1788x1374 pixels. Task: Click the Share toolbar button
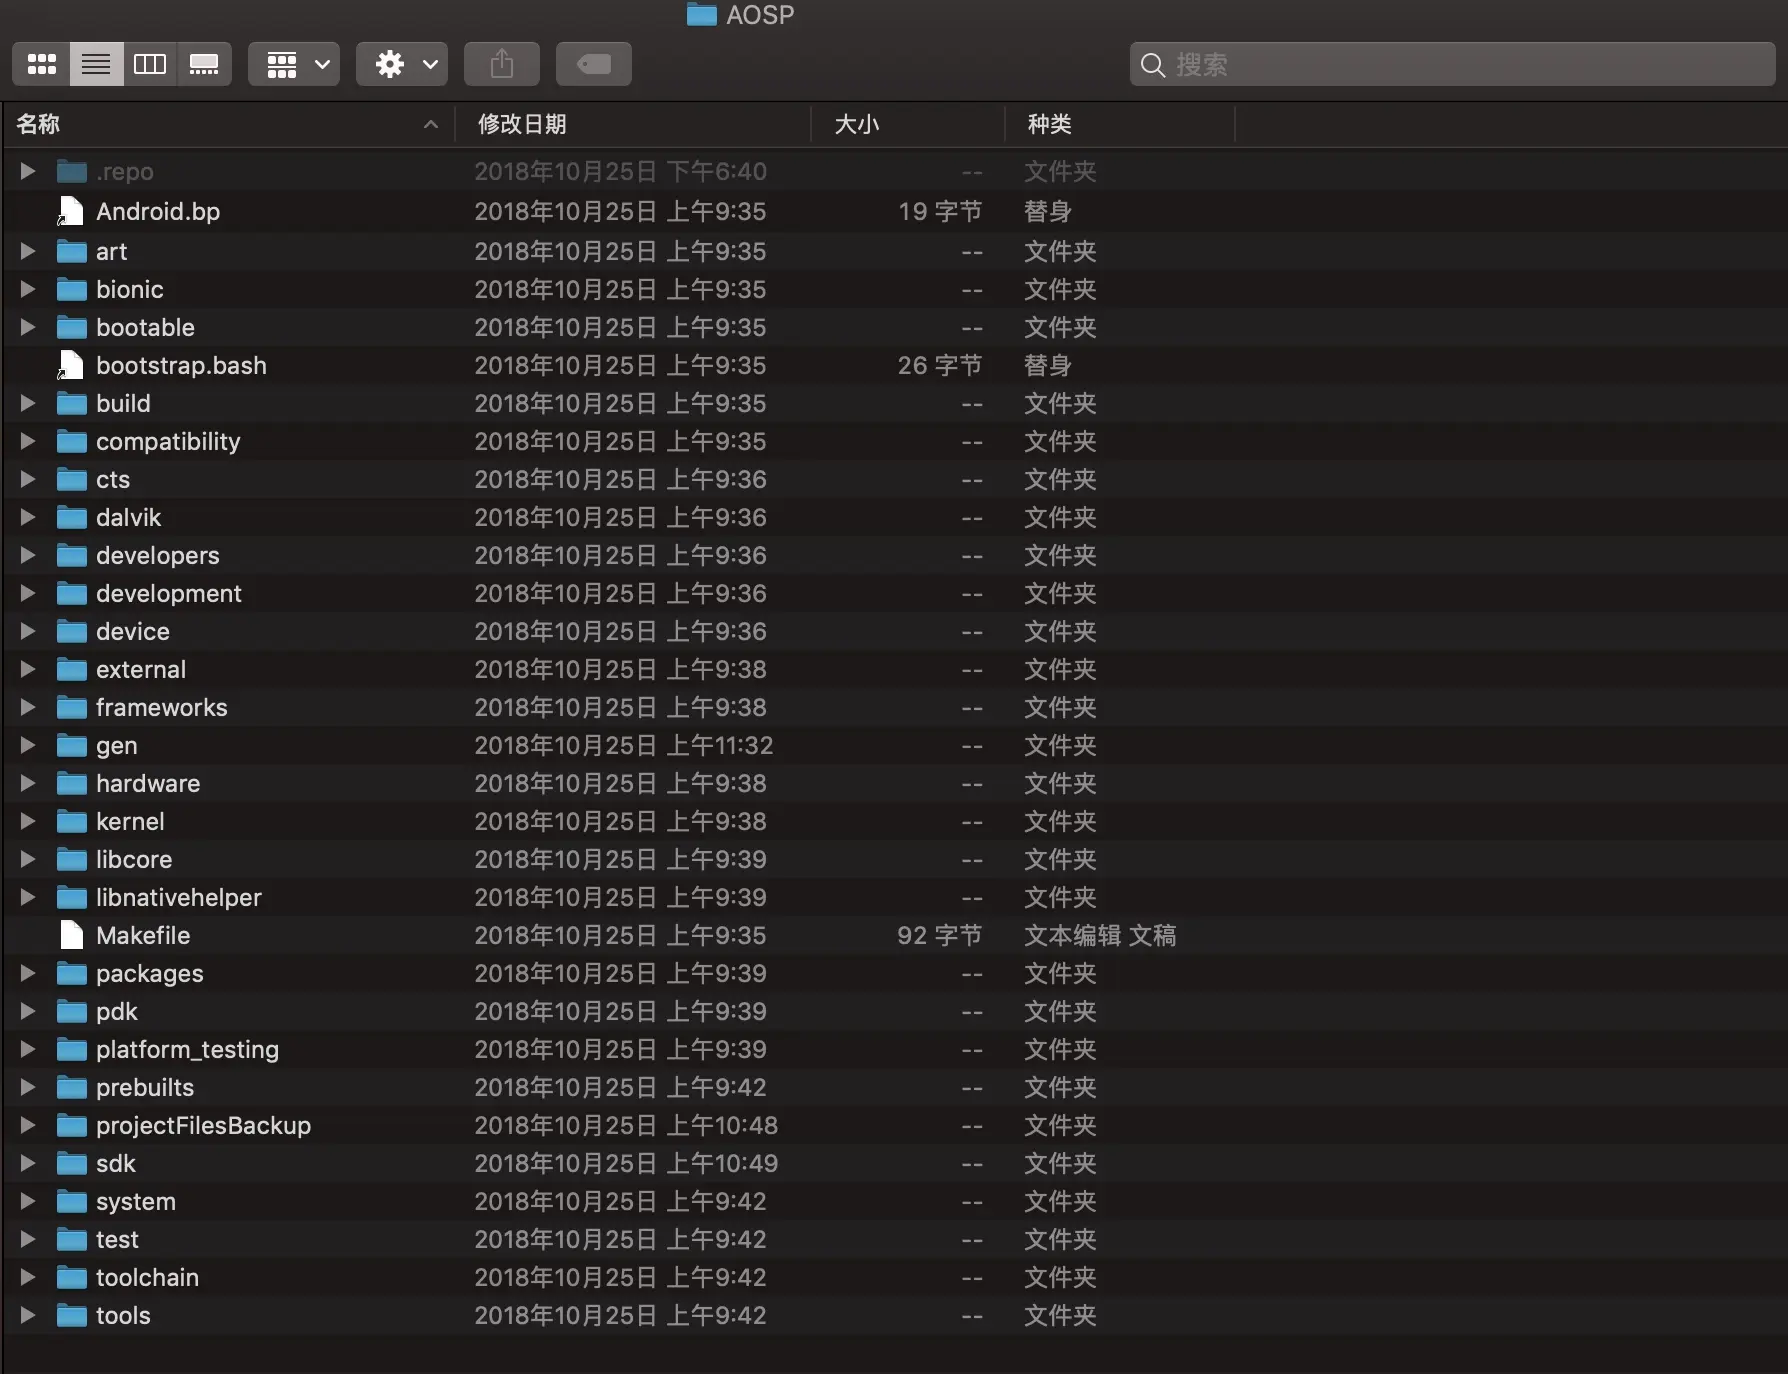(502, 65)
